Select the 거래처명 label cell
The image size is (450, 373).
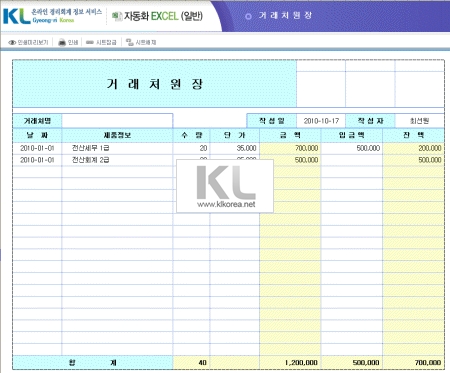37,121
